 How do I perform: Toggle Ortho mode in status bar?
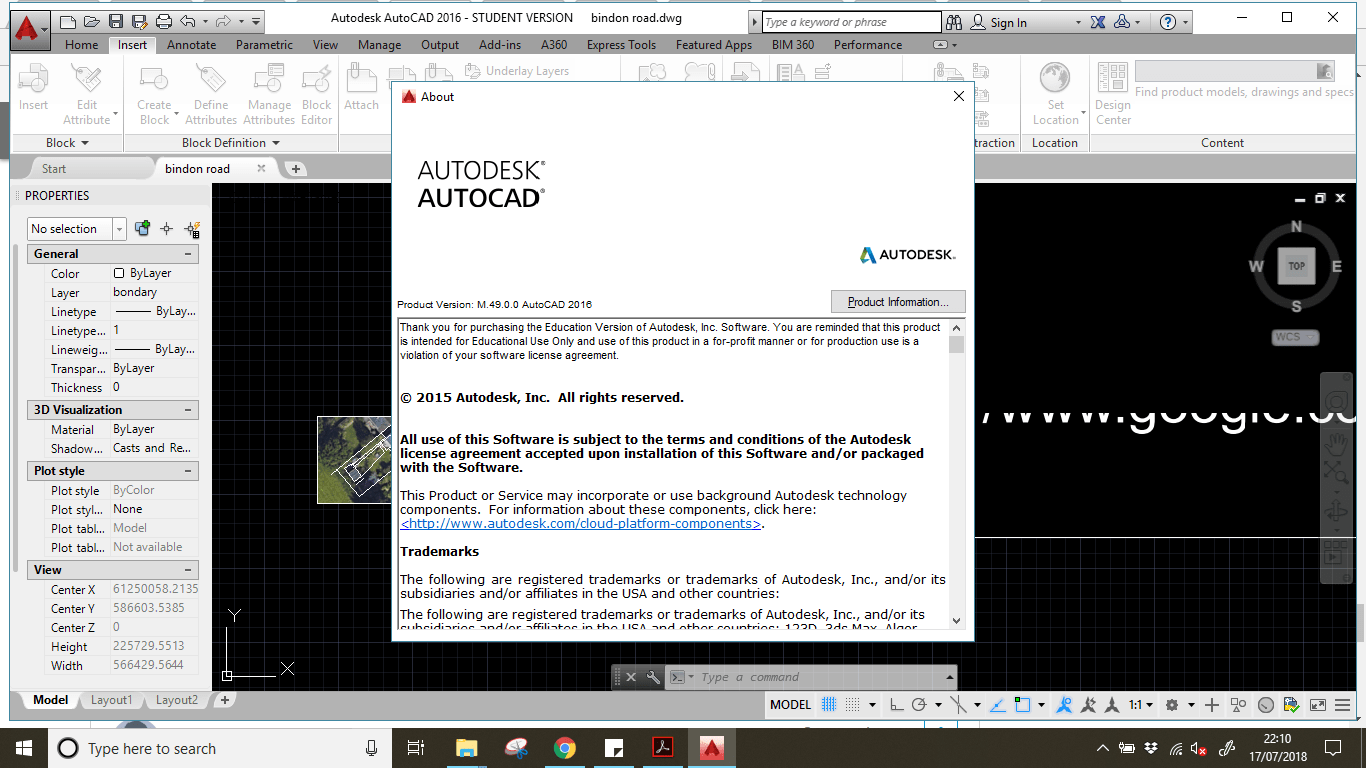(896, 704)
